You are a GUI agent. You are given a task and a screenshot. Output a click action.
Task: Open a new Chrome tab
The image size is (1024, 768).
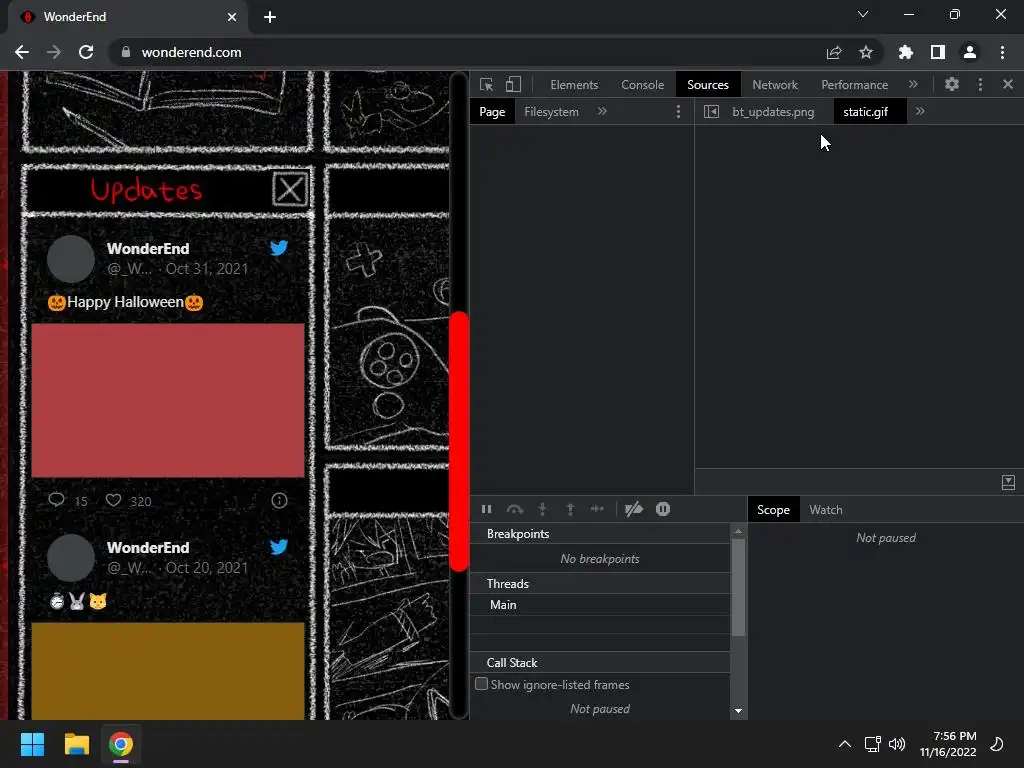[270, 17]
